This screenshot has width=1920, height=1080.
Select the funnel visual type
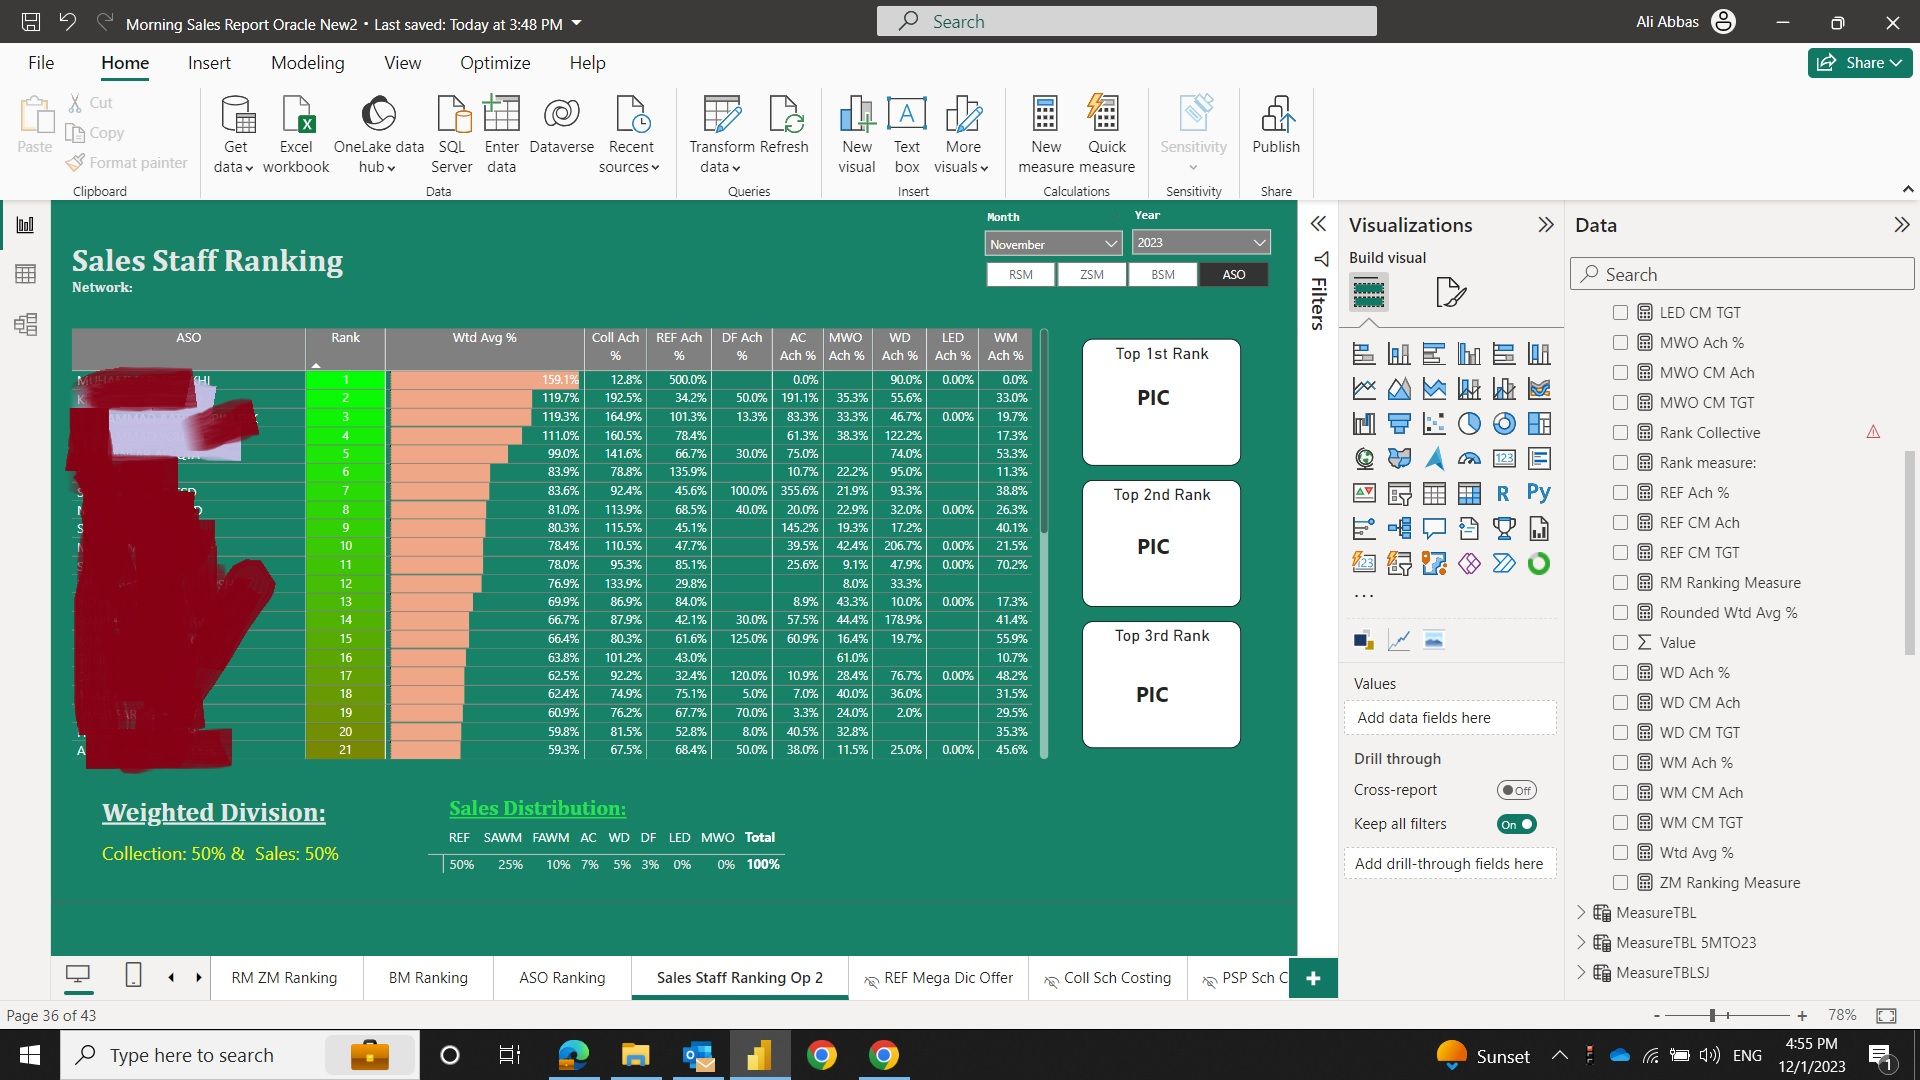[x=1399, y=423]
